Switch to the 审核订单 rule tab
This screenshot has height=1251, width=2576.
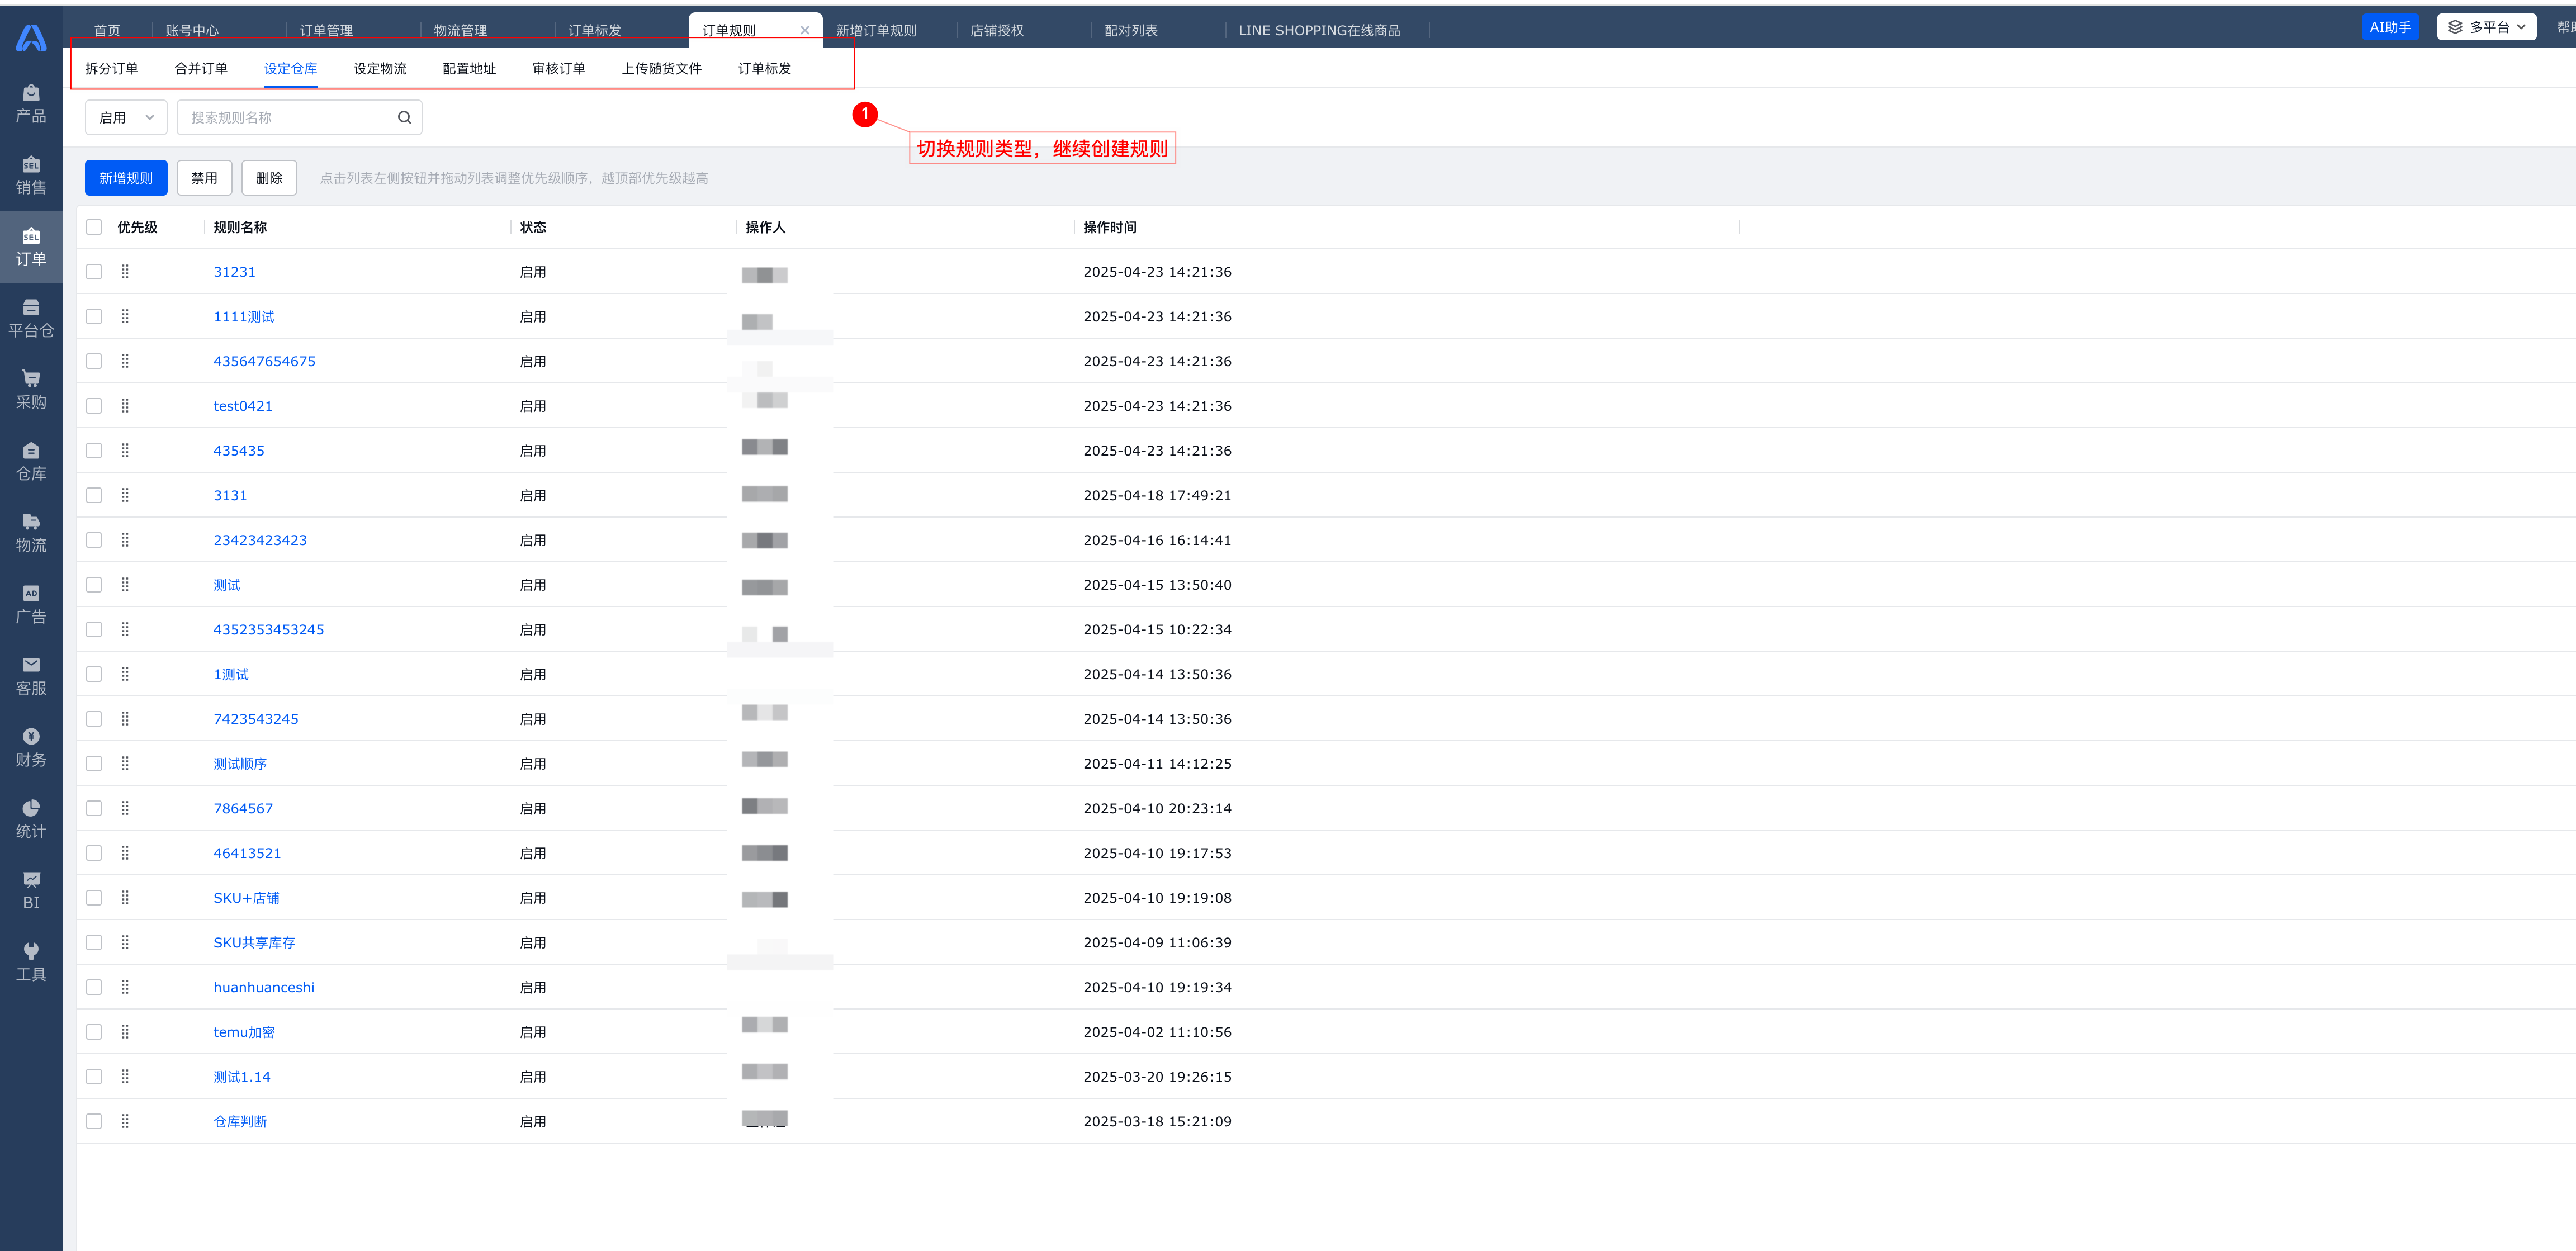click(x=559, y=68)
